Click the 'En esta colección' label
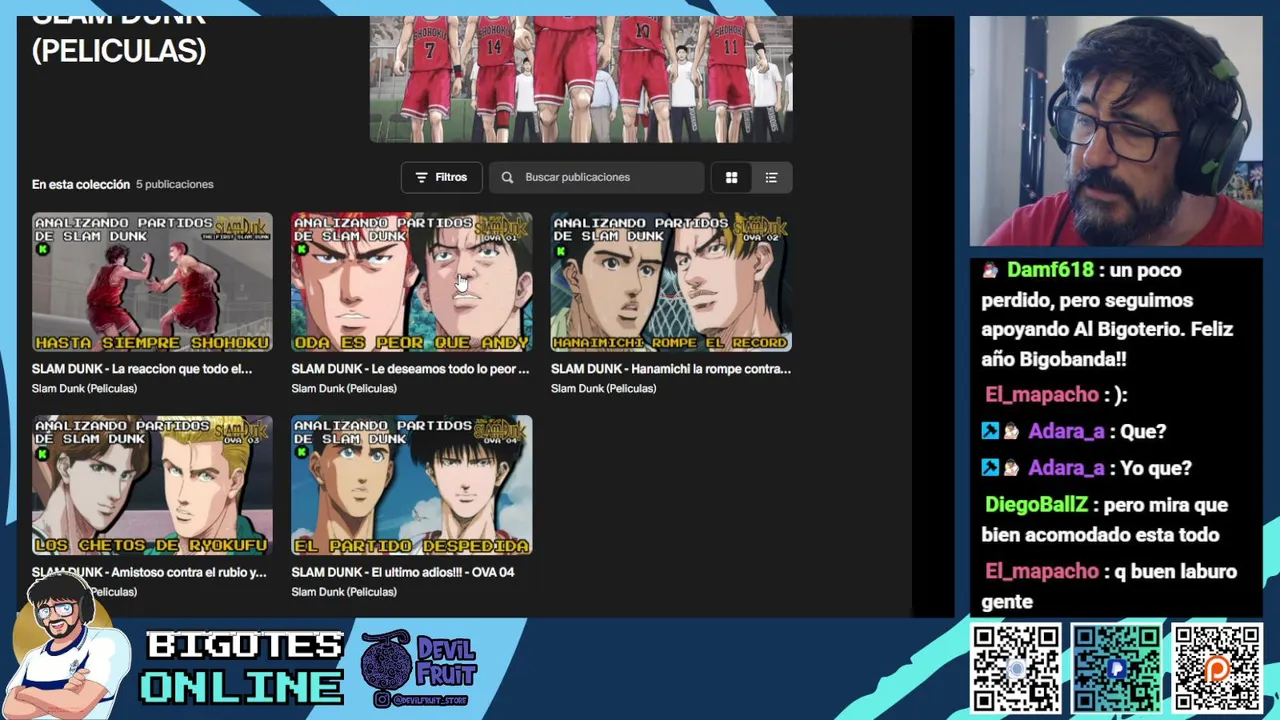This screenshot has width=1280, height=720. (x=81, y=184)
